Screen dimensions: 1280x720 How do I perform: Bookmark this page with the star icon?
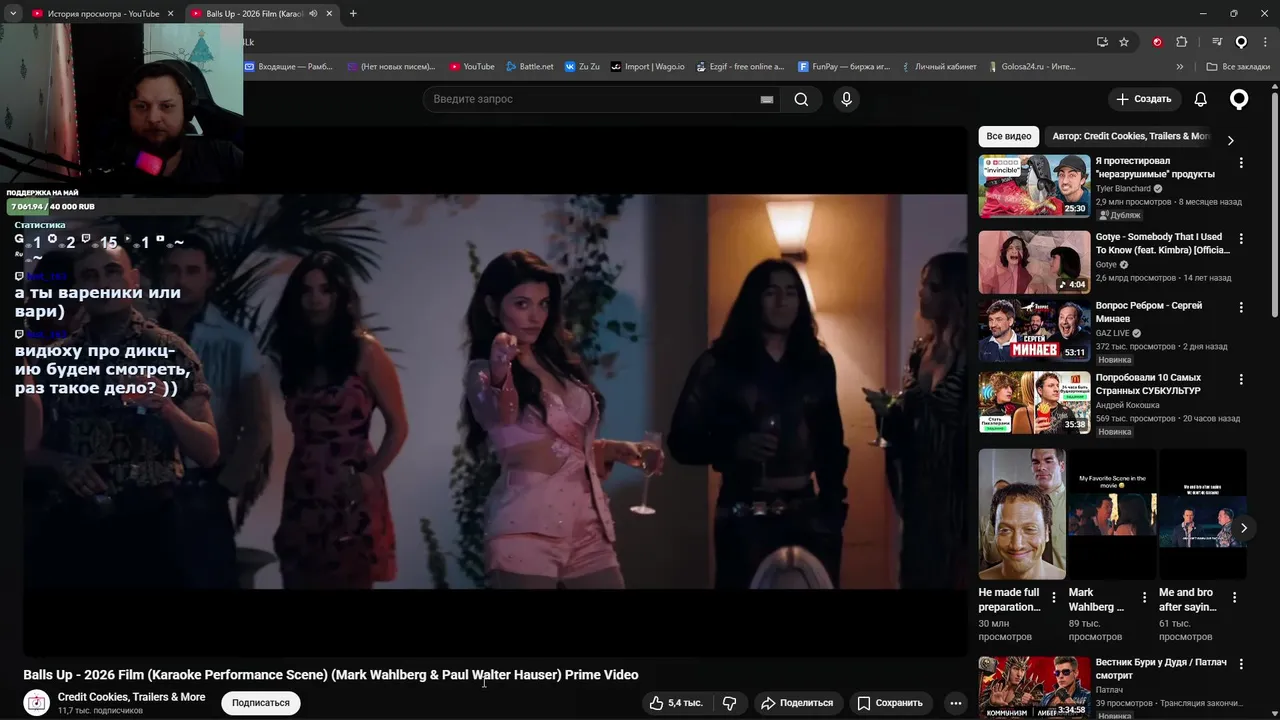[x=1124, y=42]
